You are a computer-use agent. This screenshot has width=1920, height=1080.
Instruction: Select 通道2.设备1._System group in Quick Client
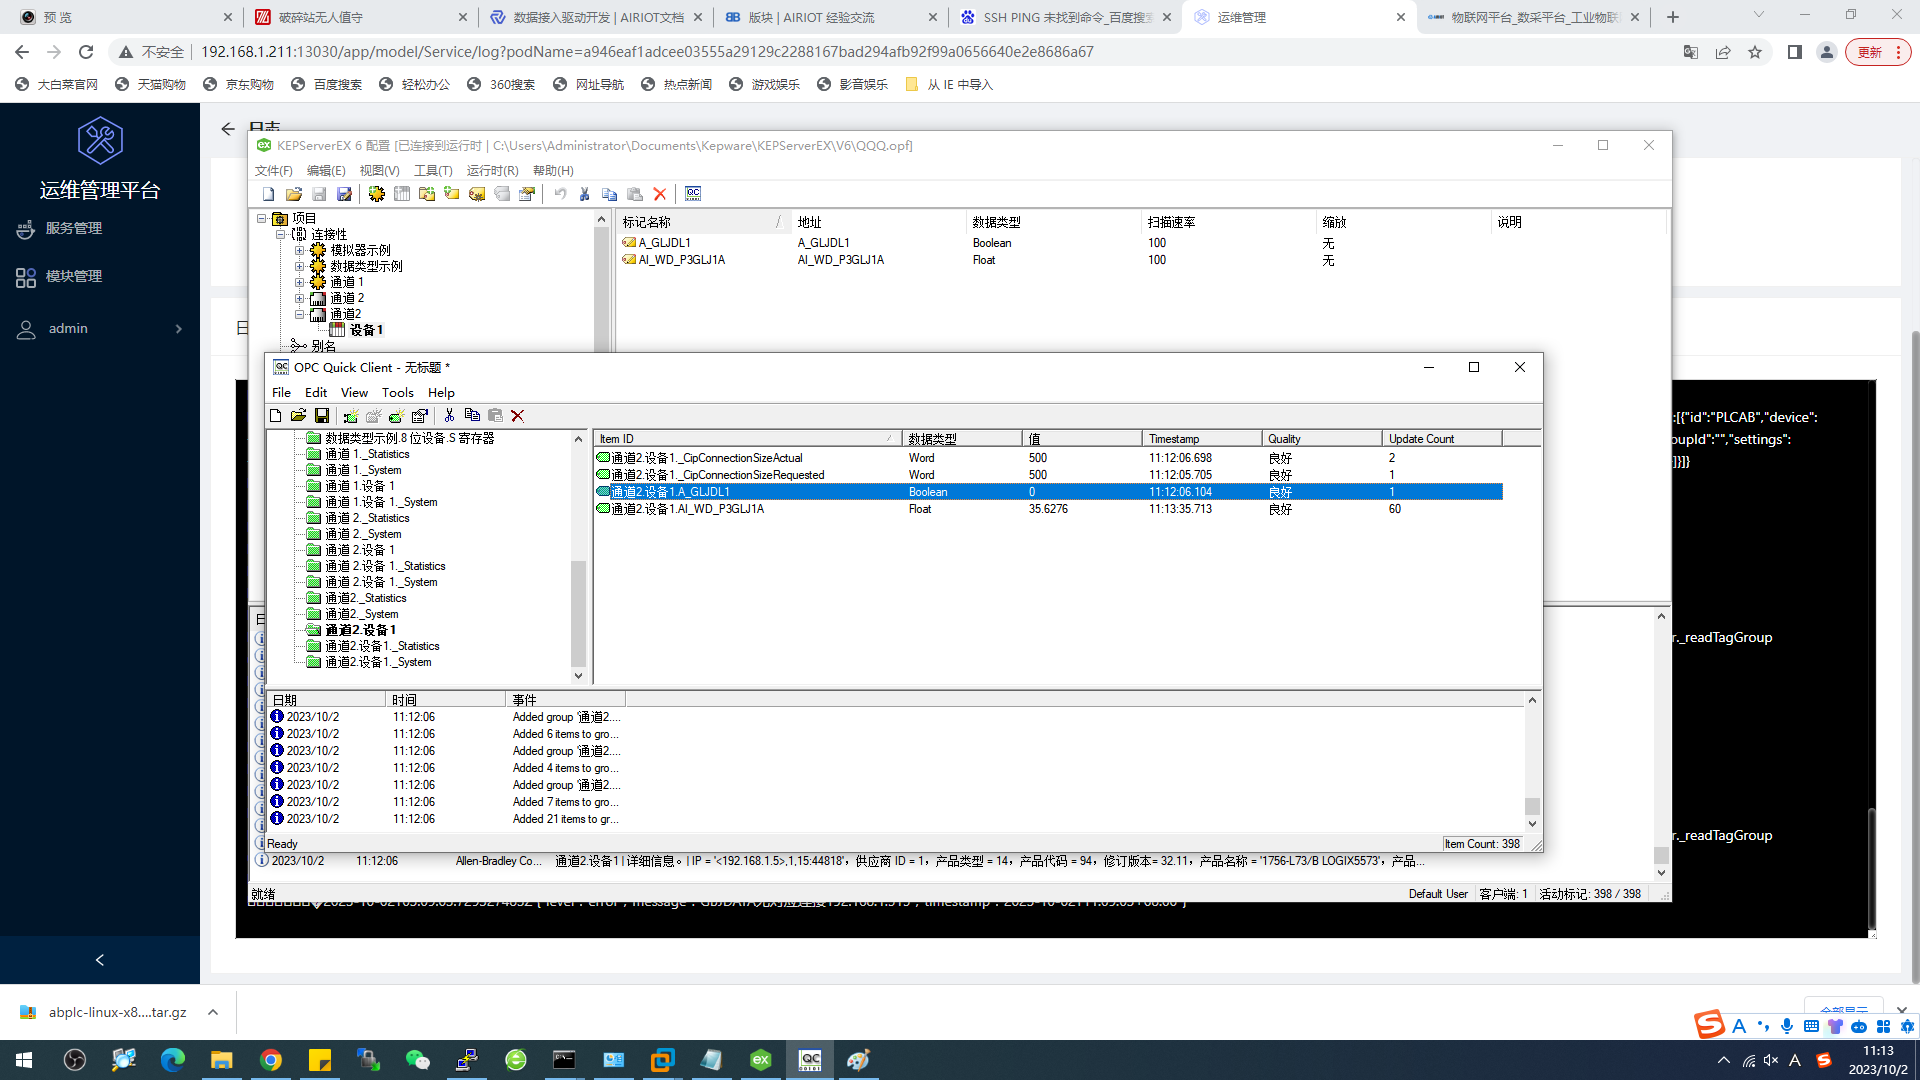(377, 662)
